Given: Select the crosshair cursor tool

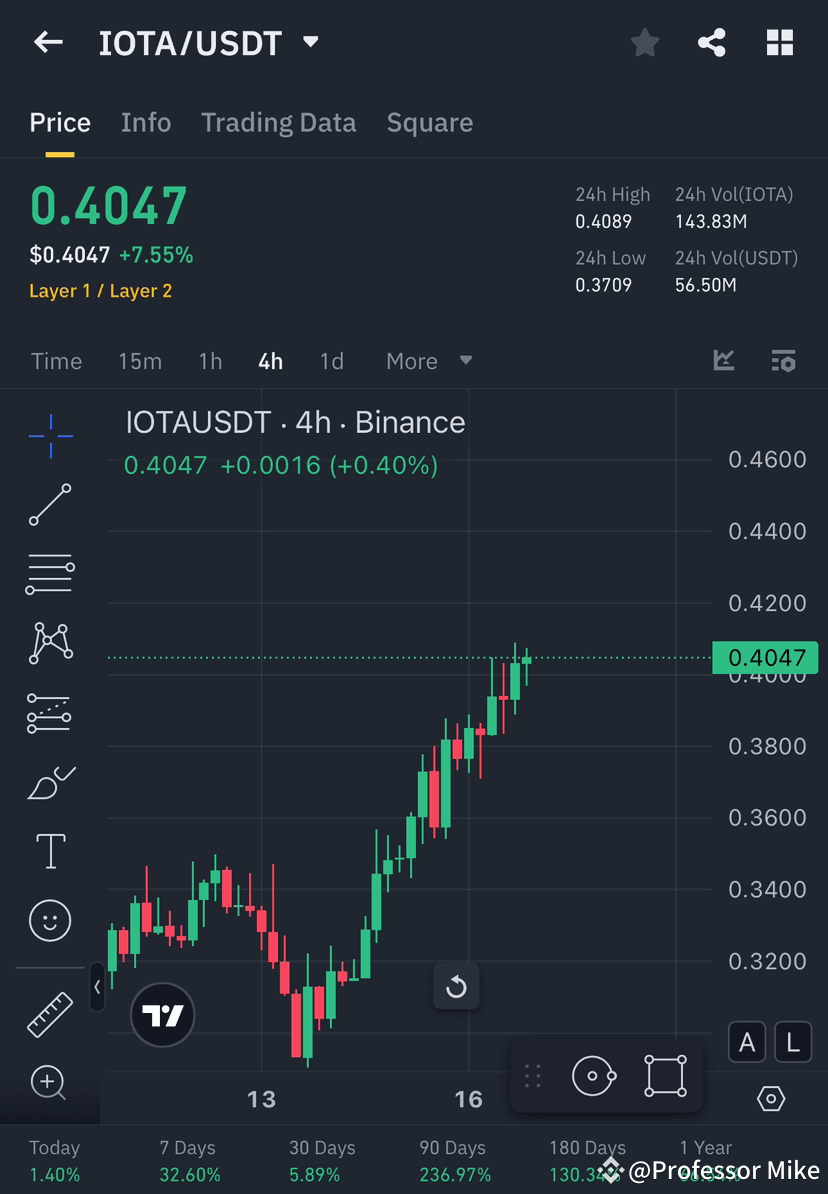Looking at the screenshot, I should pyautogui.click(x=50, y=435).
